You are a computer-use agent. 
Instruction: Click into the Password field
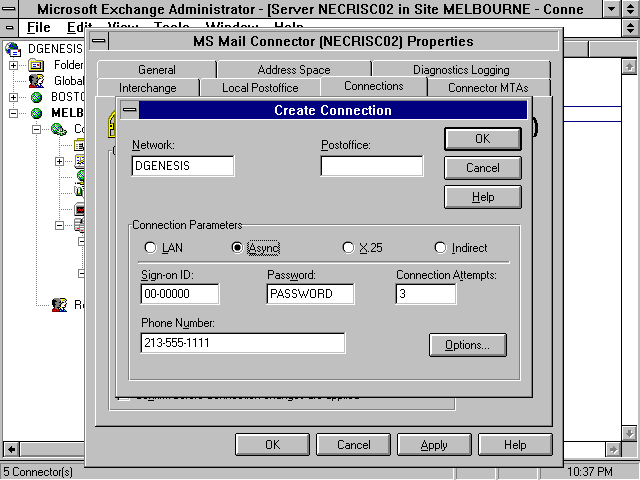(310, 294)
